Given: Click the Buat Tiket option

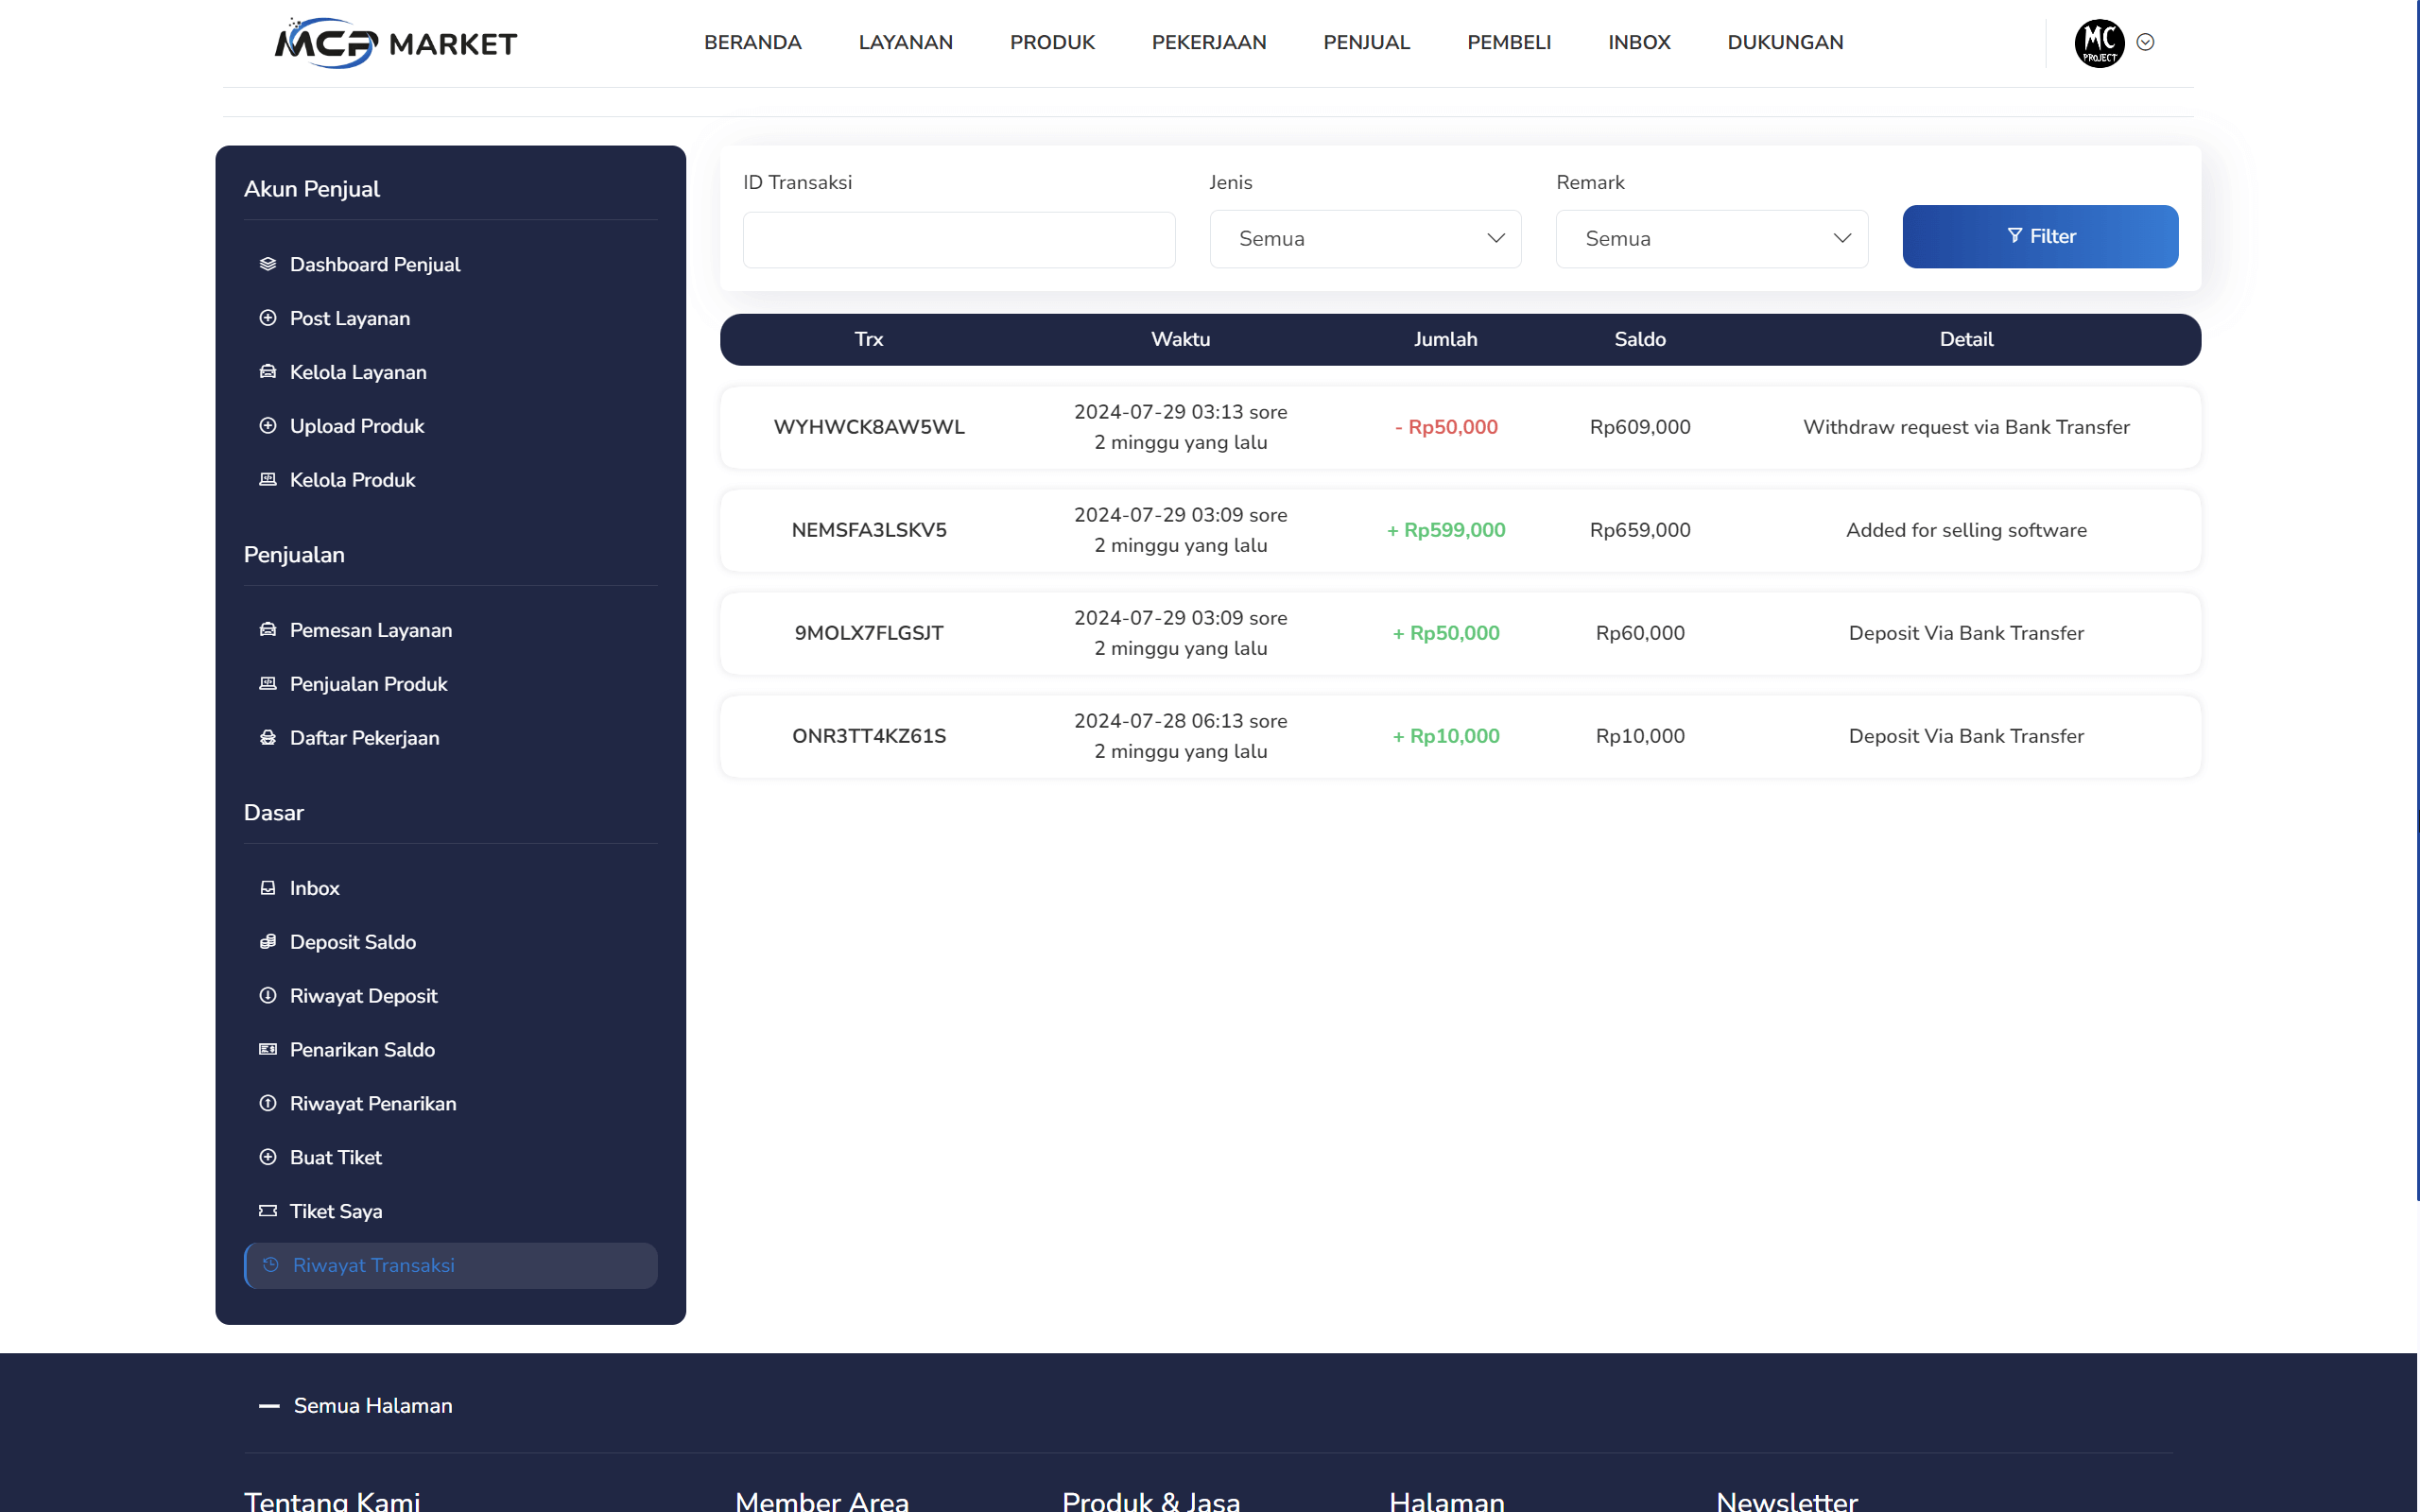Looking at the screenshot, I should [336, 1157].
